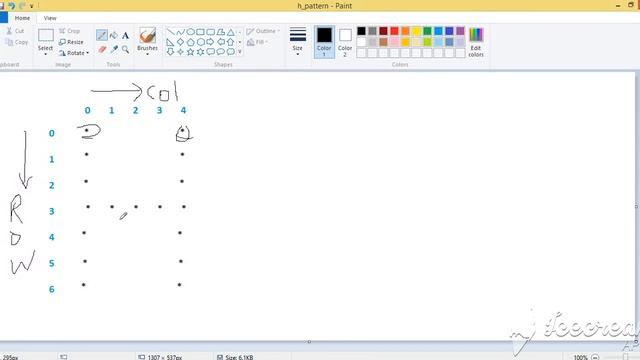Activate the Color 2 background button
This screenshot has width=640, height=360.
click(x=345, y=42)
